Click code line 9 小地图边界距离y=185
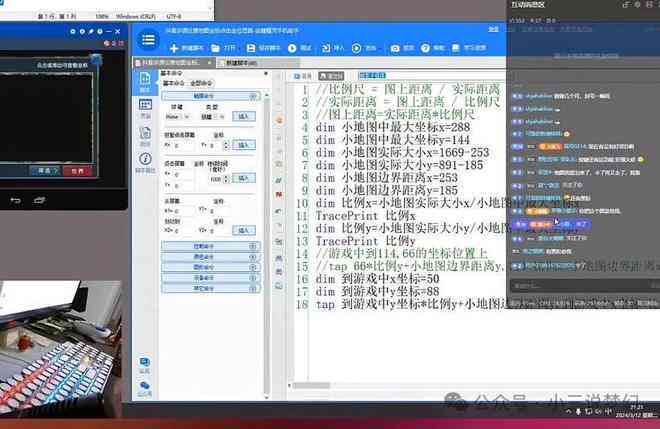660x429 pixels. click(x=386, y=190)
